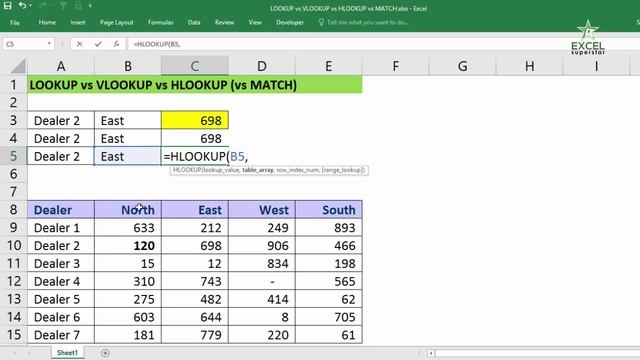640x360 pixels.
Task: Click the title cell LOOKUP vs VLOOKUP vs HLOOKUP
Action: tap(195, 85)
